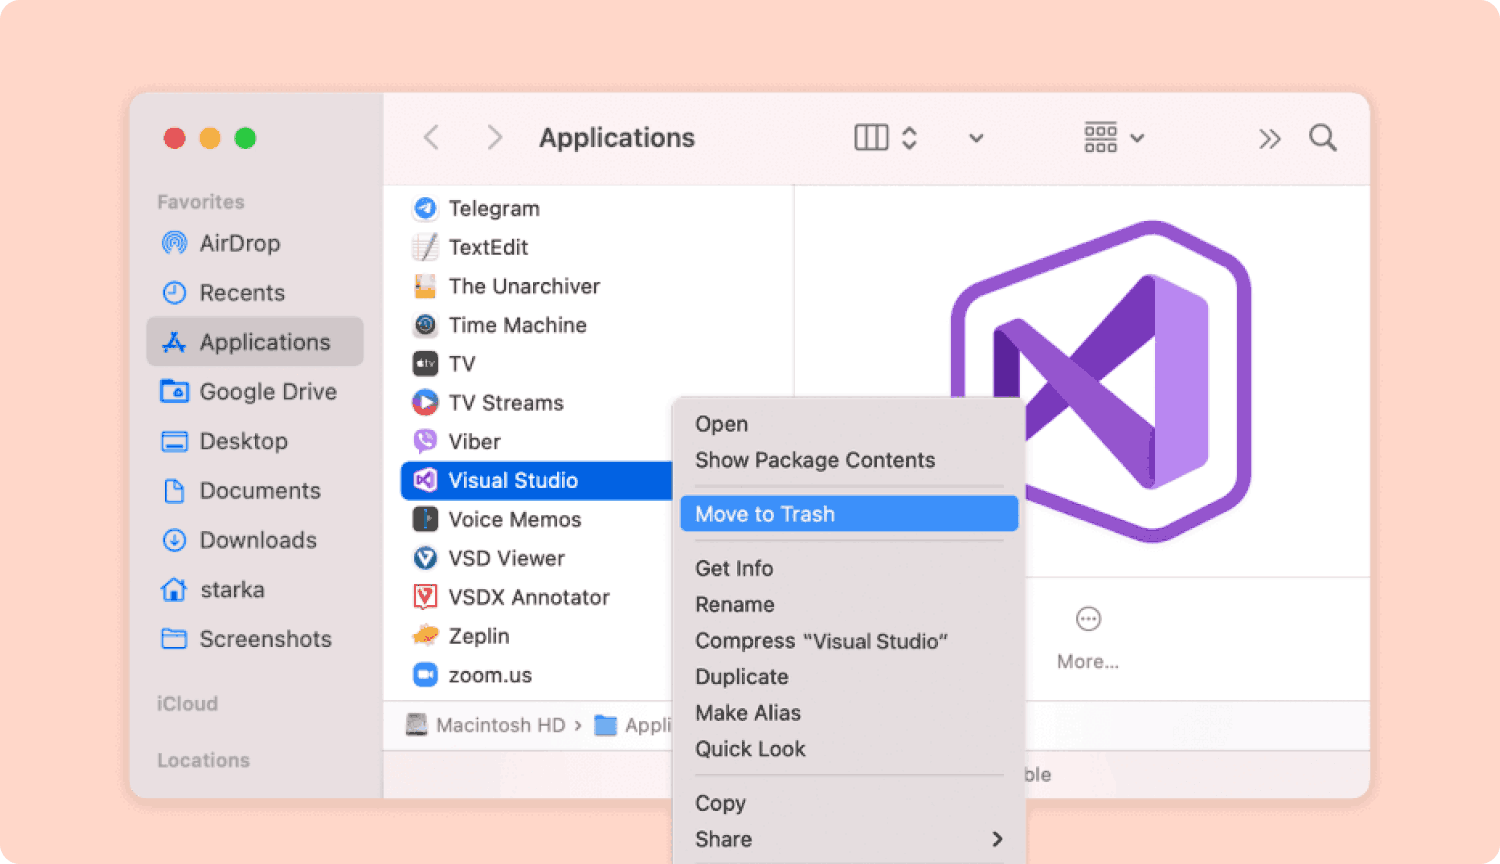The image size is (1500, 864).
Task: Click the Zeplin app icon
Action: [x=425, y=636]
